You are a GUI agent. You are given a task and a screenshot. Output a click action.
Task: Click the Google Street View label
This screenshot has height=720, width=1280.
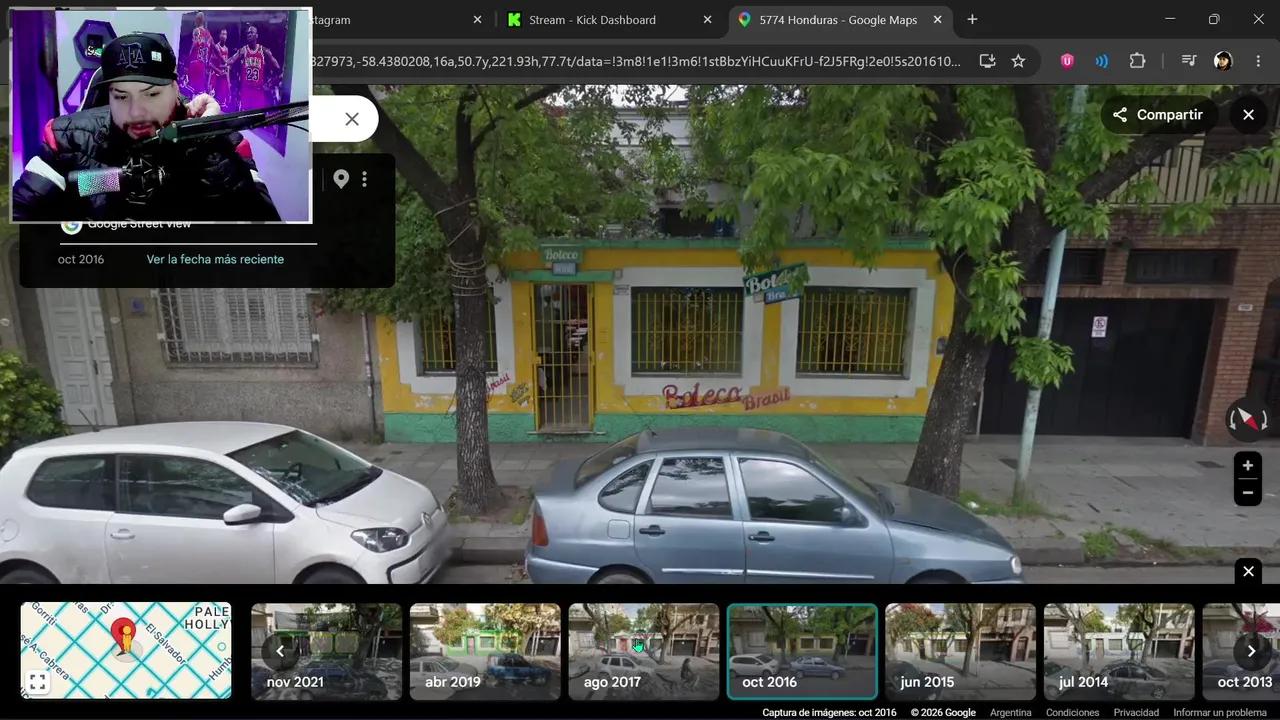[139, 224]
